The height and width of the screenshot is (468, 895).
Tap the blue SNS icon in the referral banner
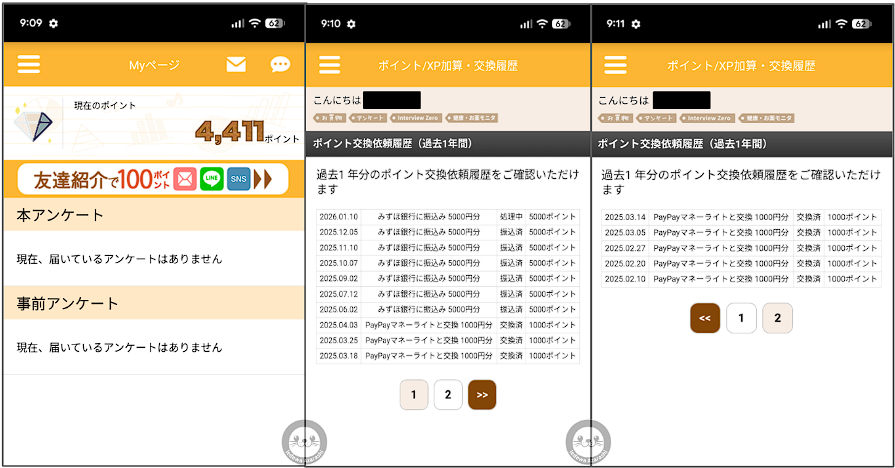(x=238, y=179)
